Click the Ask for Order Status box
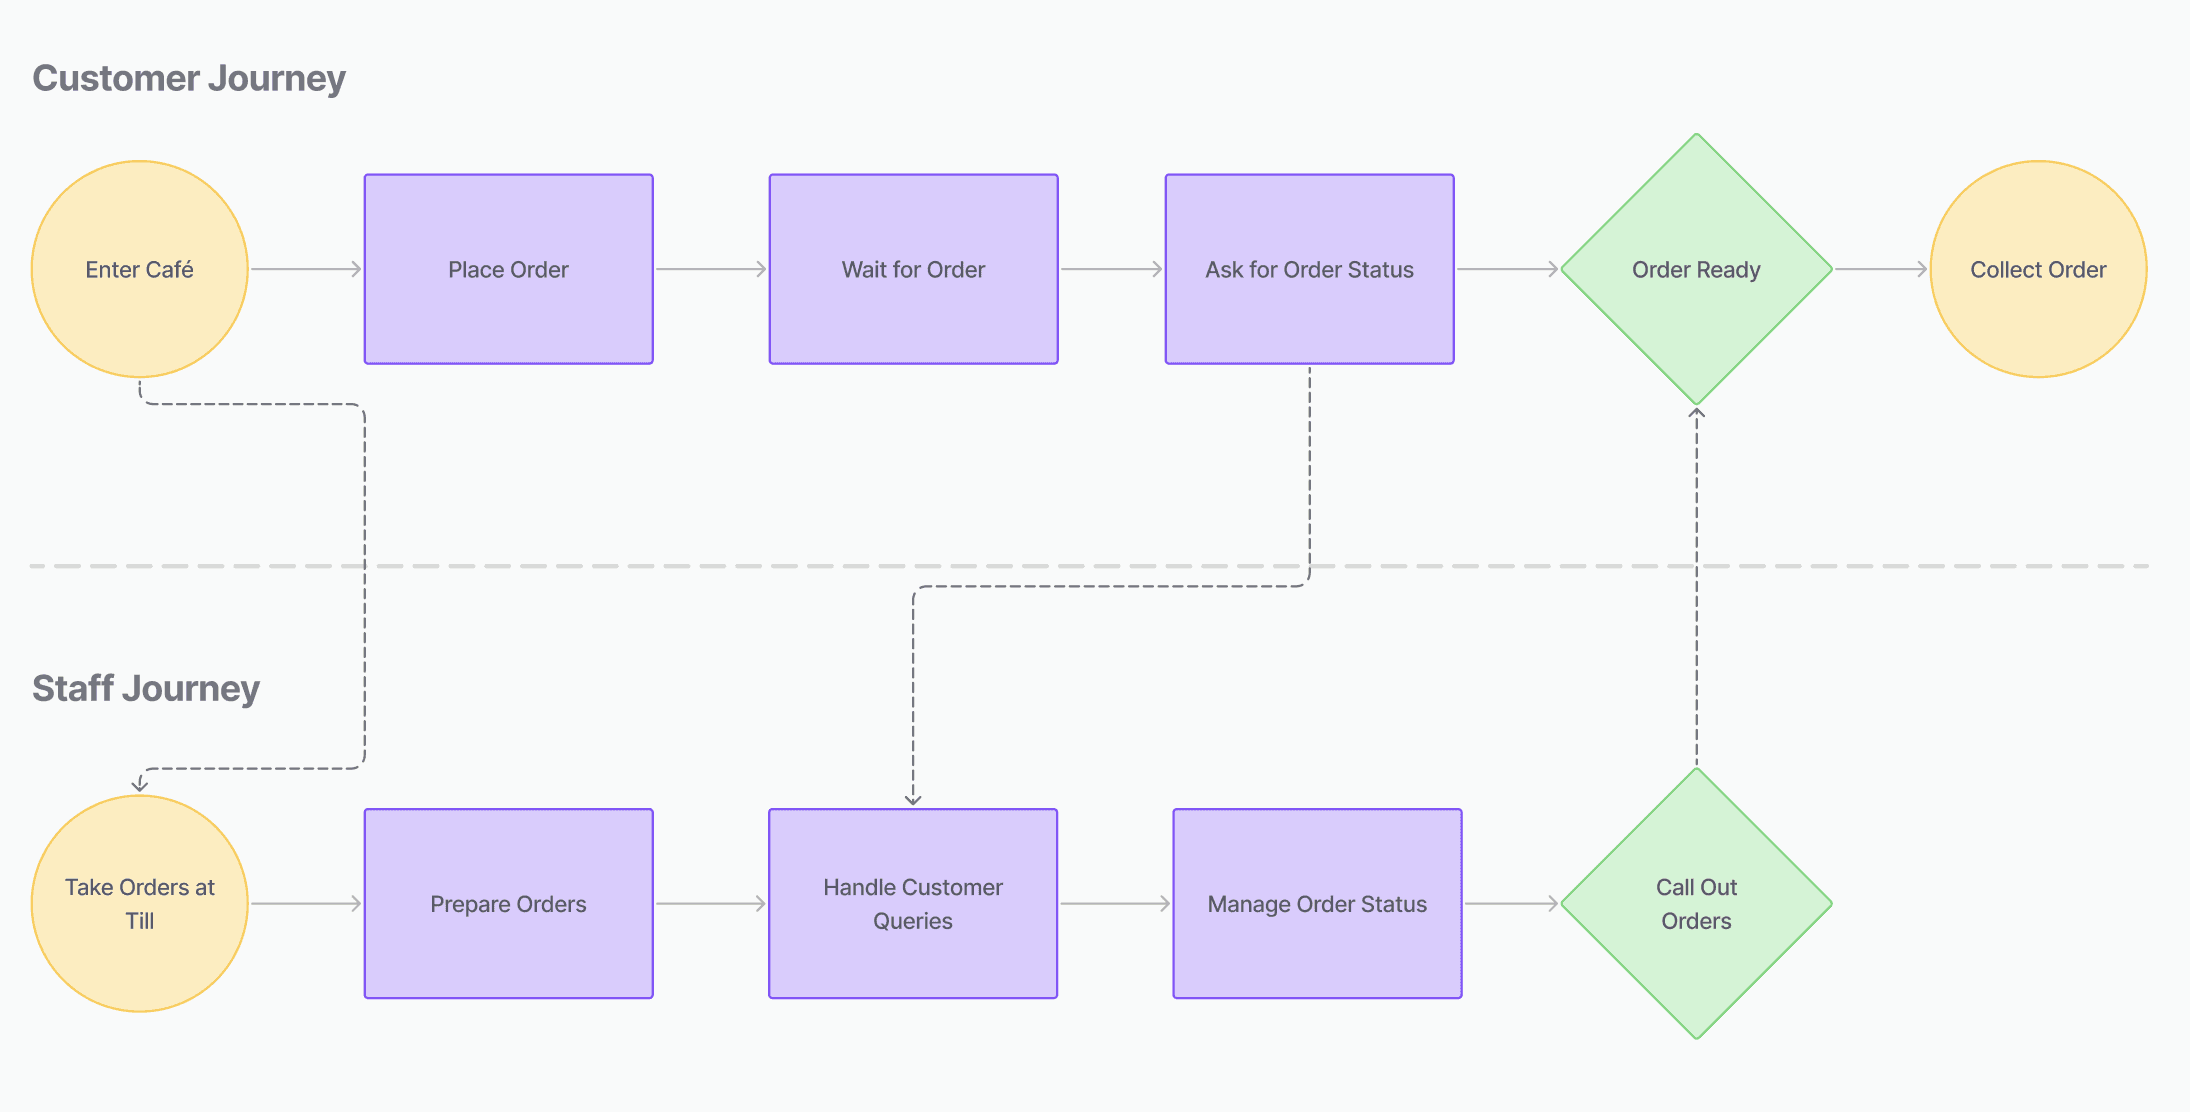Screen dimensions: 2190x1112 tap(1309, 269)
